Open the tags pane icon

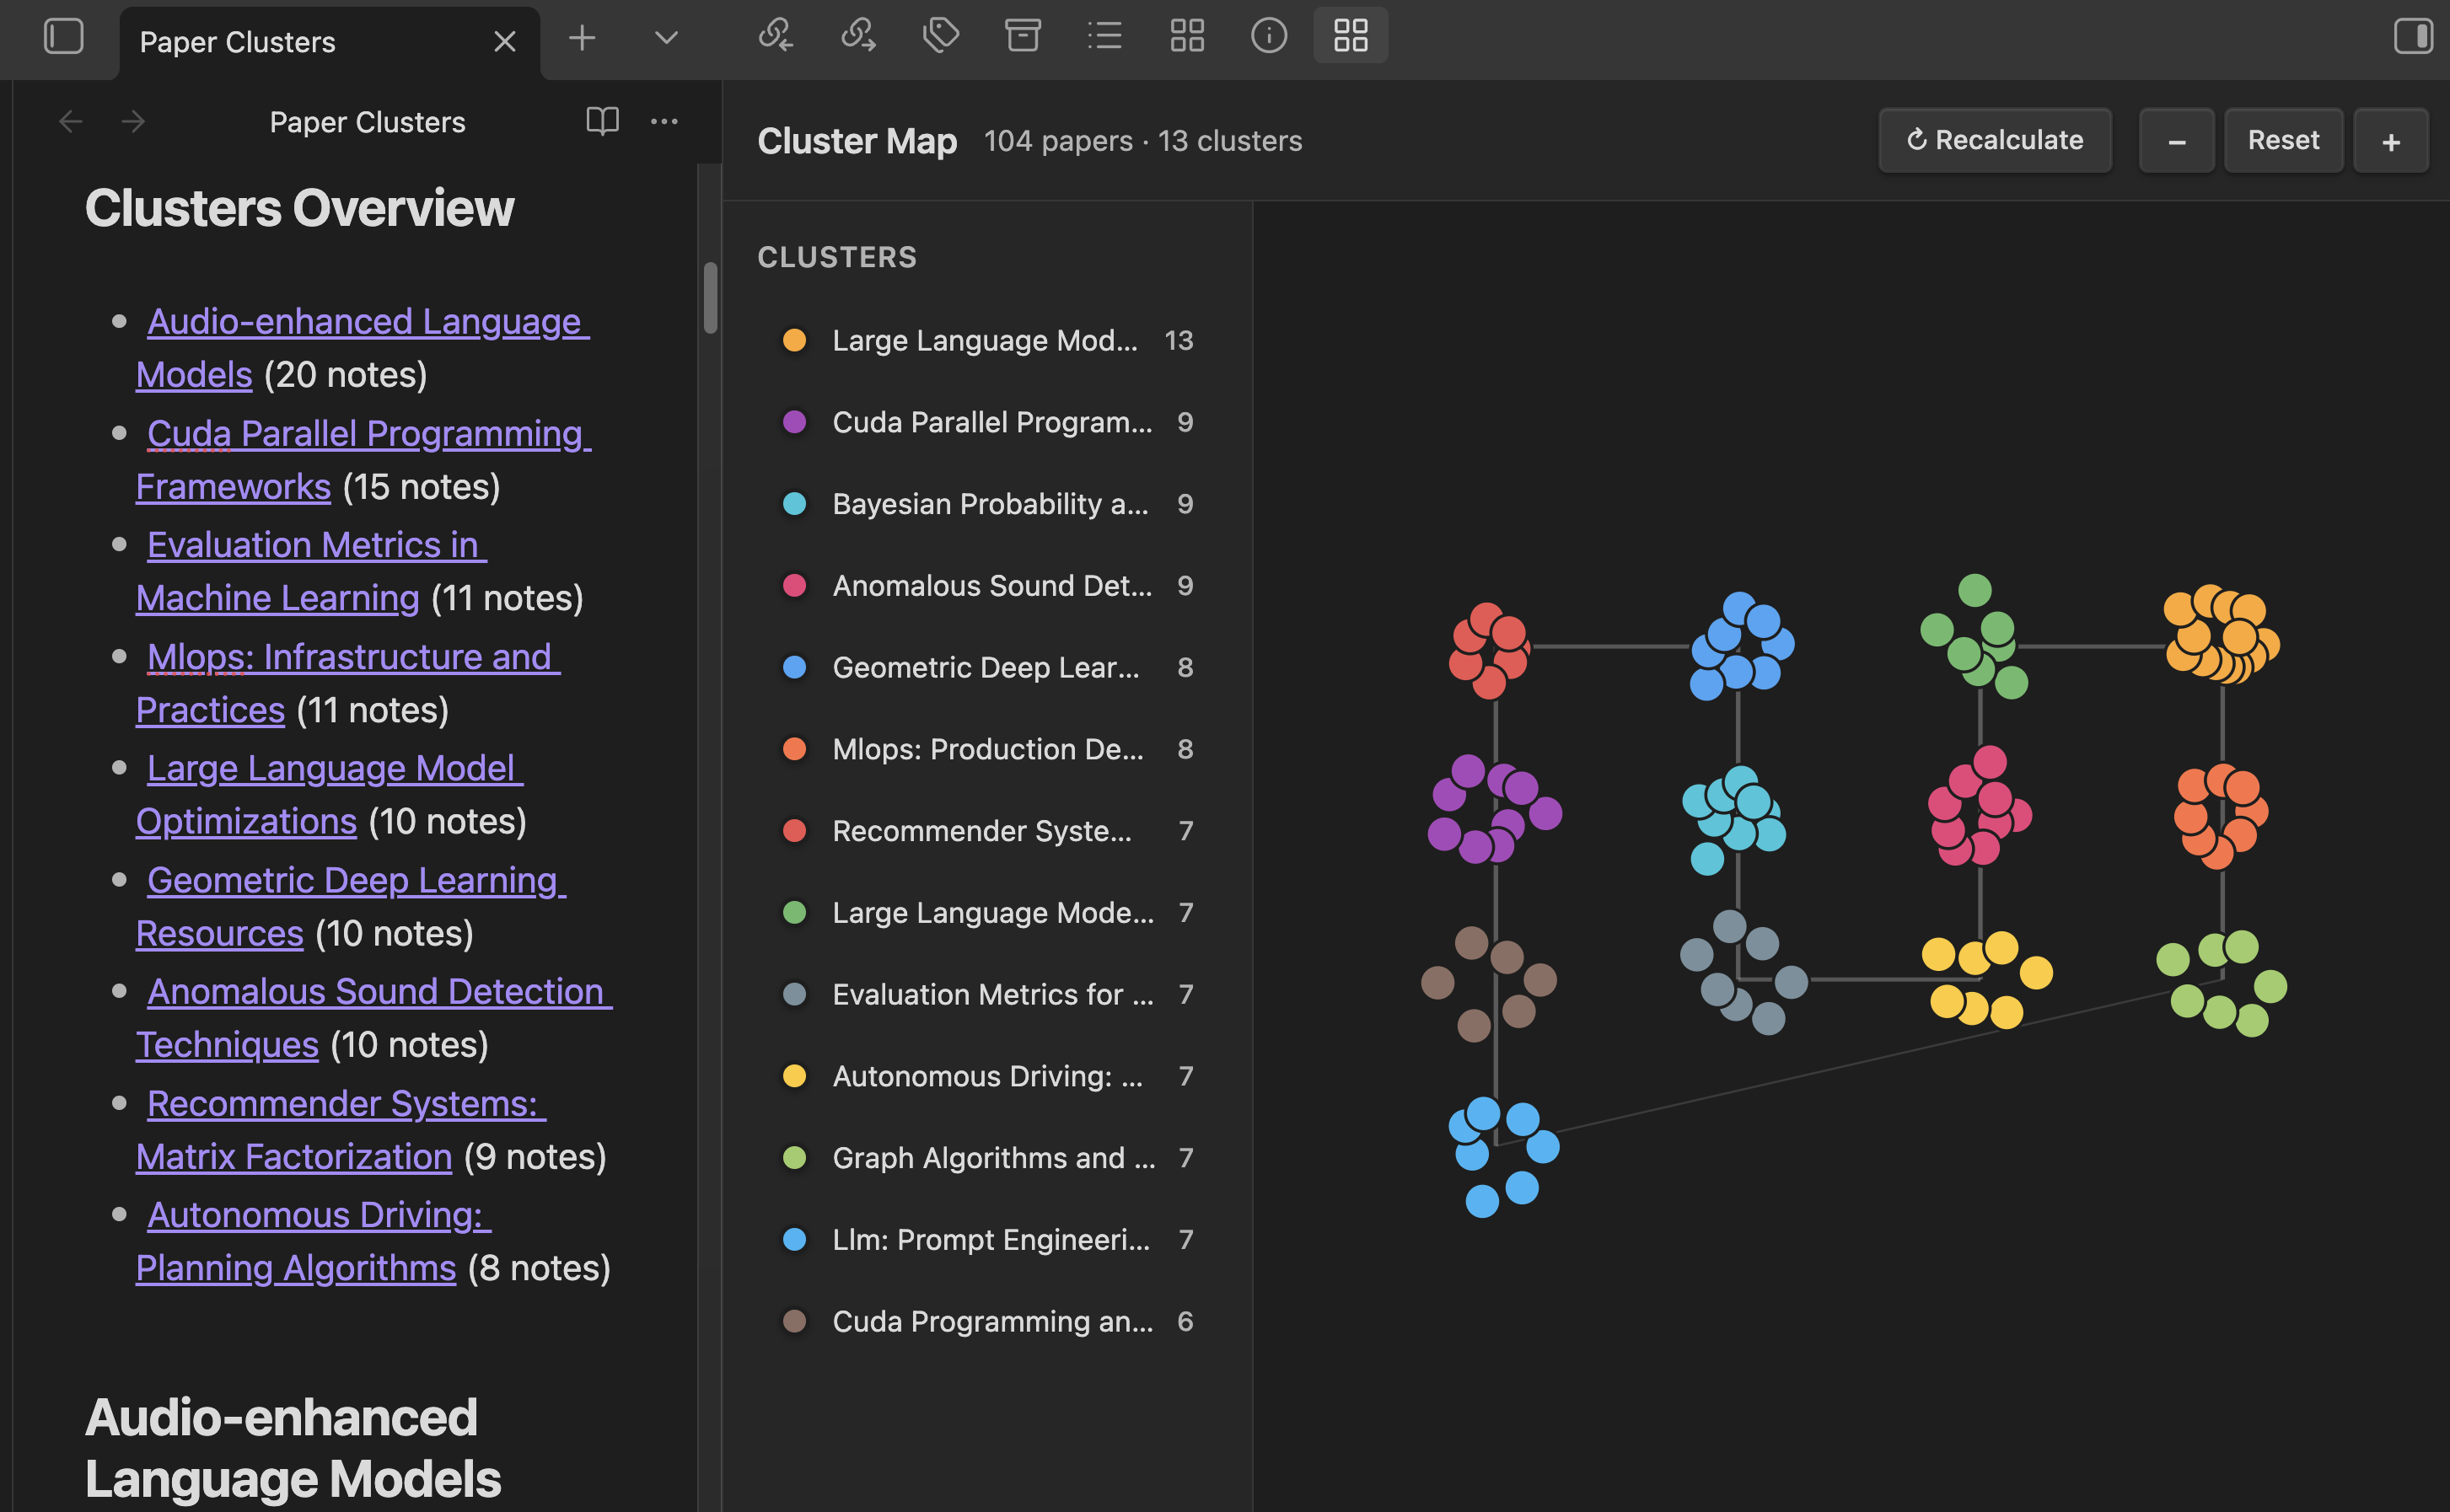(940, 37)
